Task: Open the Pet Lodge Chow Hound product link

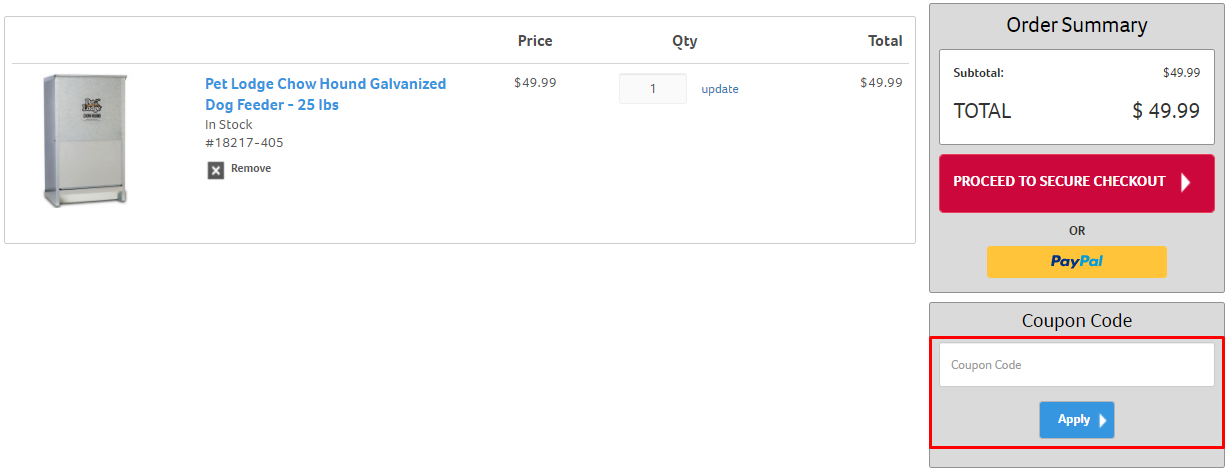Action: (x=326, y=94)
